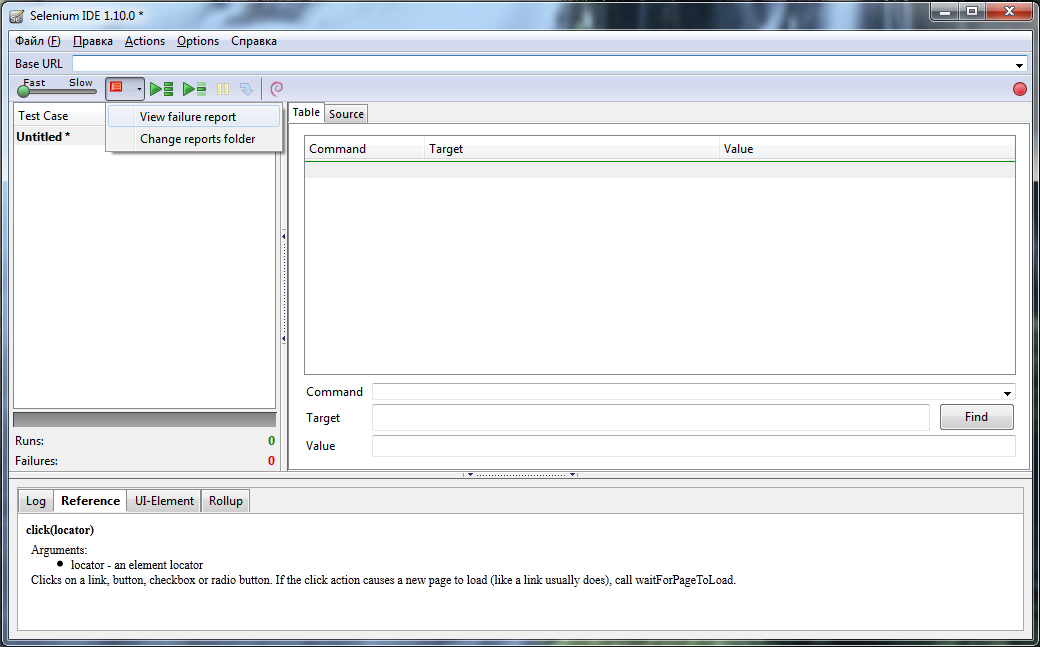The height and width of the screenshot is (647, 1040).
Task: Click the red failure report toolbar icon
Action: coord(116,88)
